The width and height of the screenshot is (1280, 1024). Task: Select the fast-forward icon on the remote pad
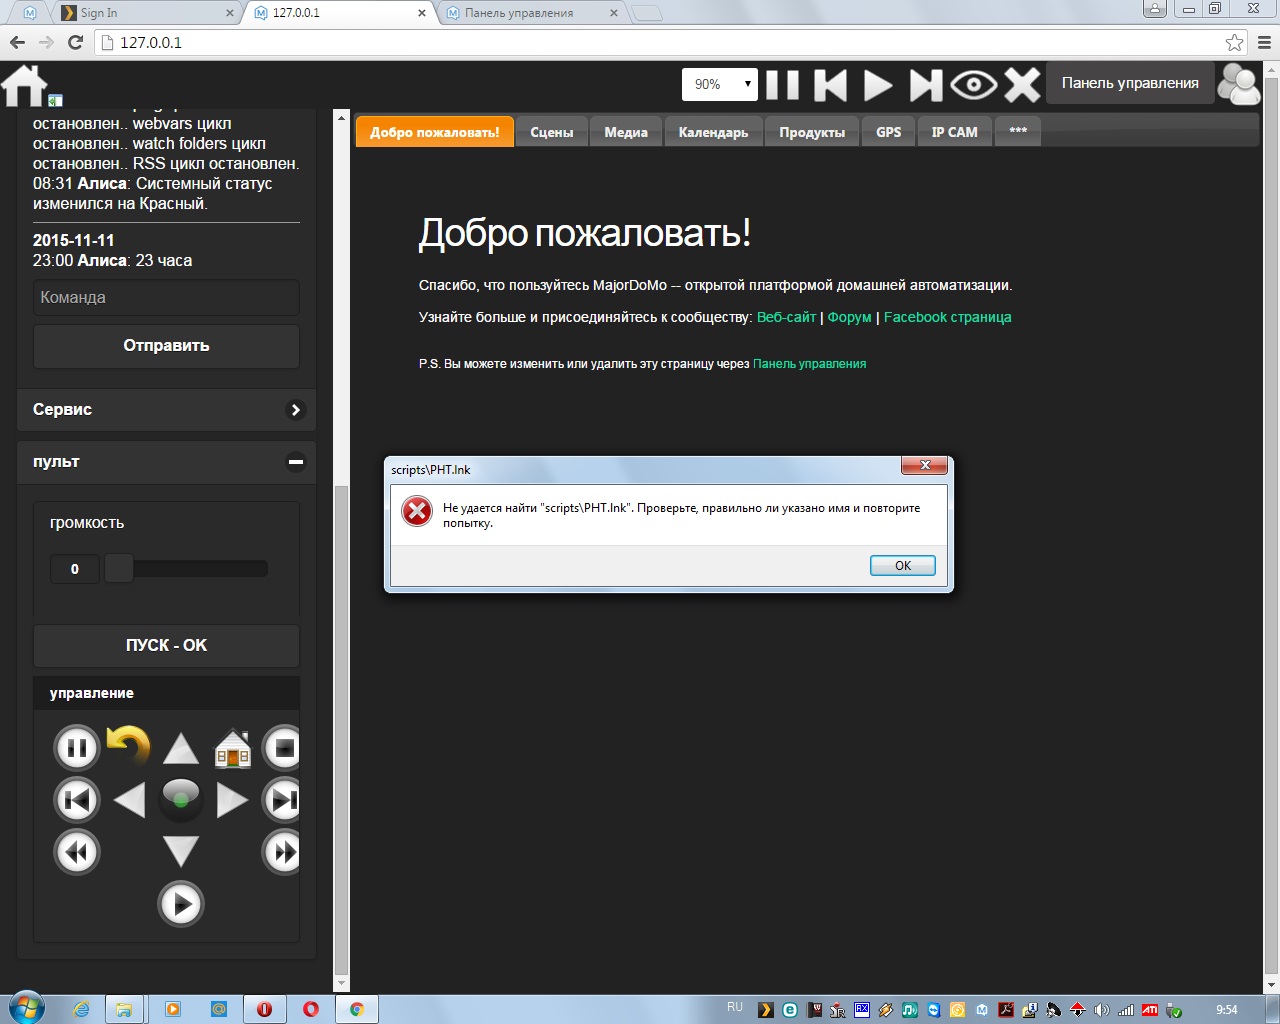[x=283, y=852]
